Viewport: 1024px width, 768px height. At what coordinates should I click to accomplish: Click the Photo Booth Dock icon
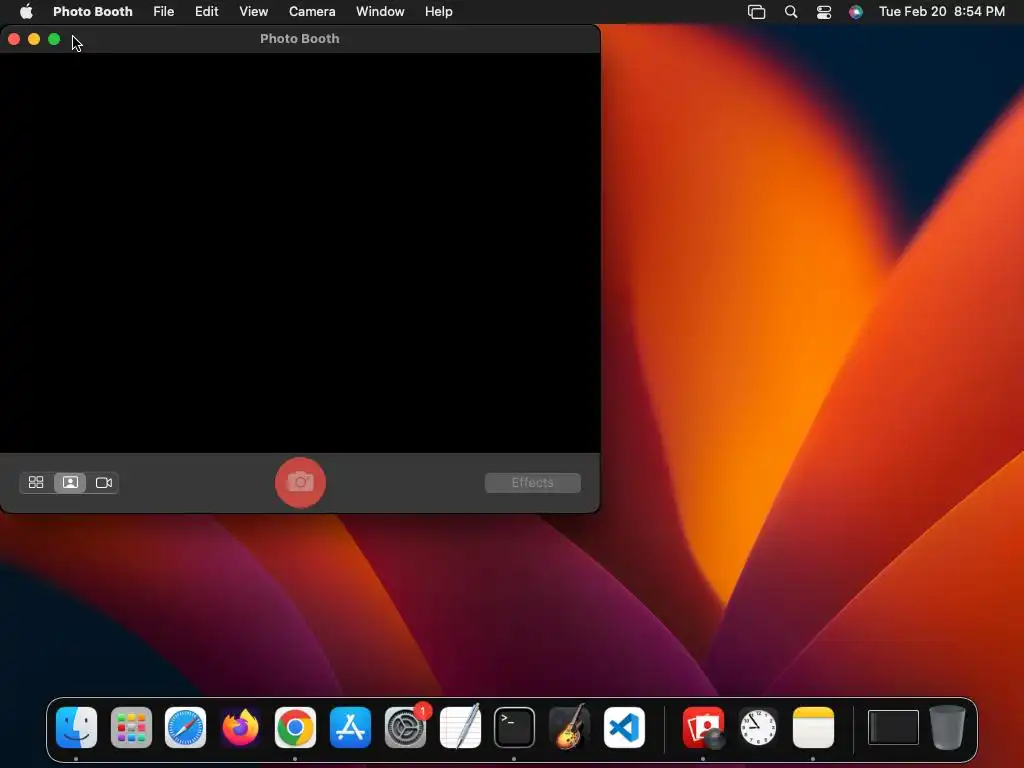tap(703, 727)
